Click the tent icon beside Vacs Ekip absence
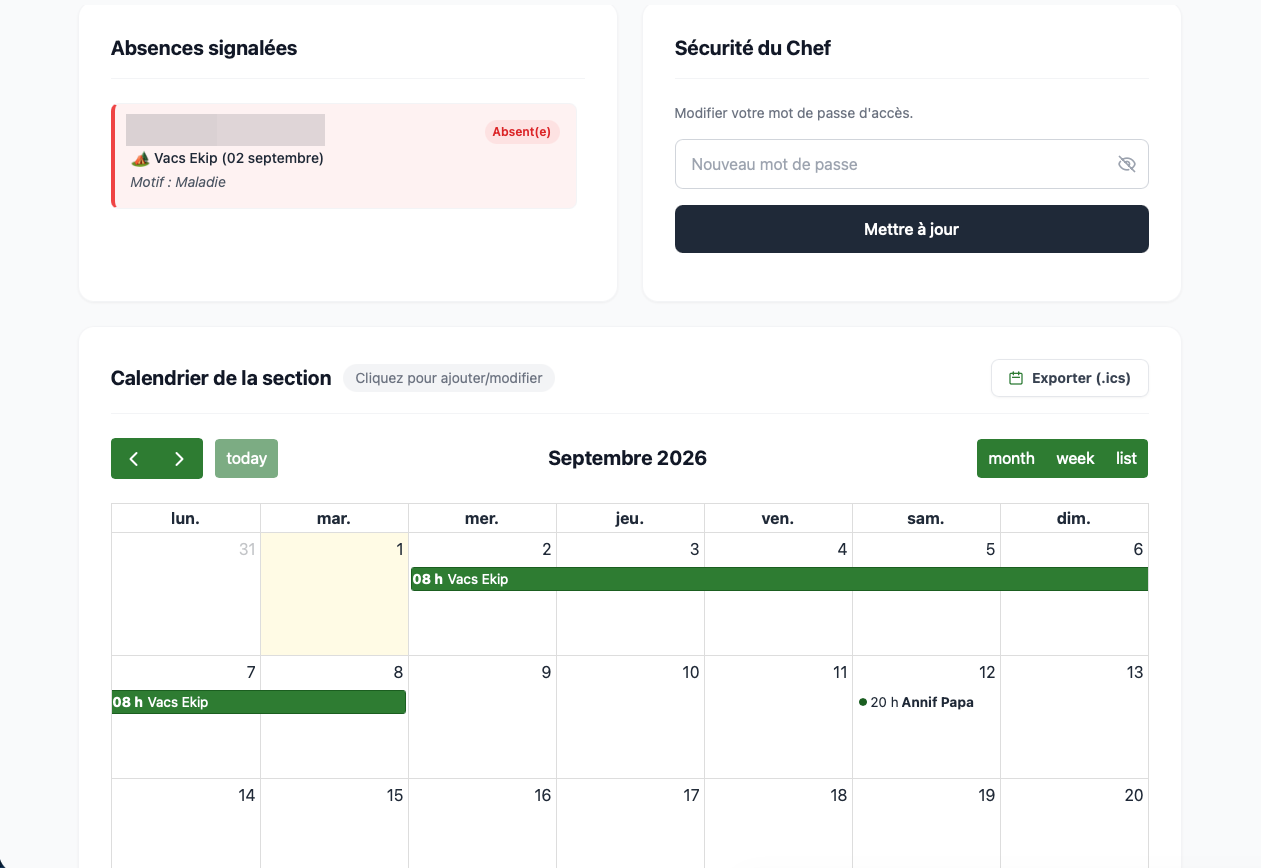 pos(140,158)
